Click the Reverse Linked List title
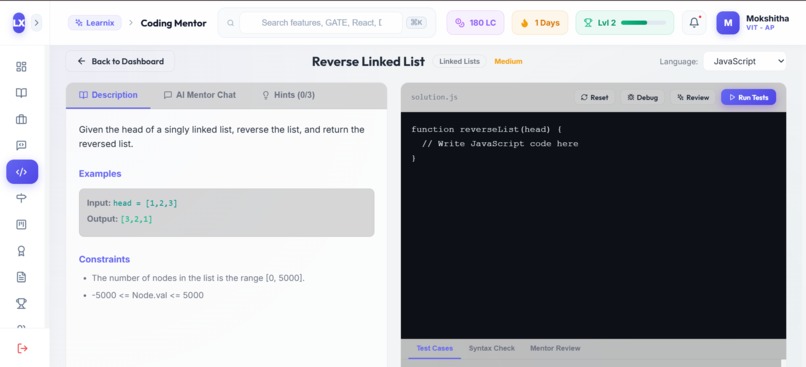The image size is (806, 367). pyautogui.click(x=368, y=61)
